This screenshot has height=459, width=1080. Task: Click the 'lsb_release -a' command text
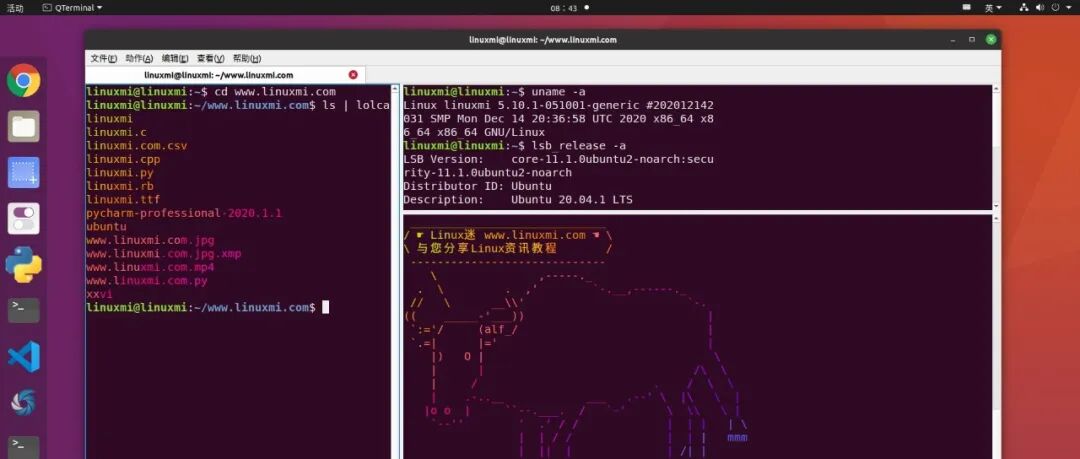click(579, 145)
